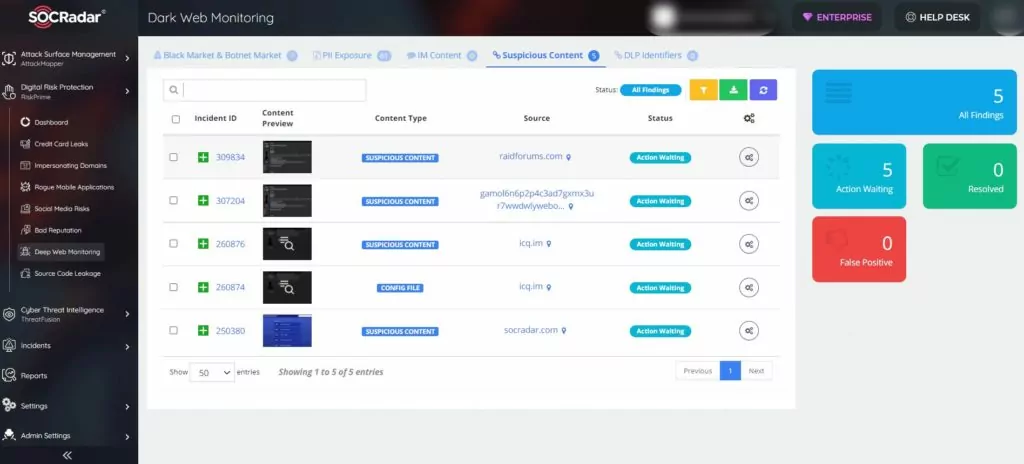1024x464 pixels.
Task: Go to the Next page
Action: pyautogui.click(x=756, y=371)
